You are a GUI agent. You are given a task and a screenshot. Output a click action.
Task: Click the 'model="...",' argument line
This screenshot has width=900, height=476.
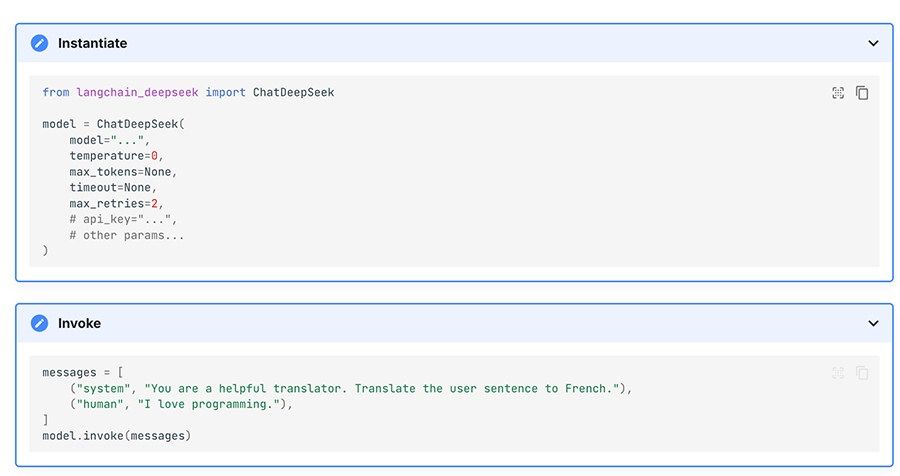110,140
